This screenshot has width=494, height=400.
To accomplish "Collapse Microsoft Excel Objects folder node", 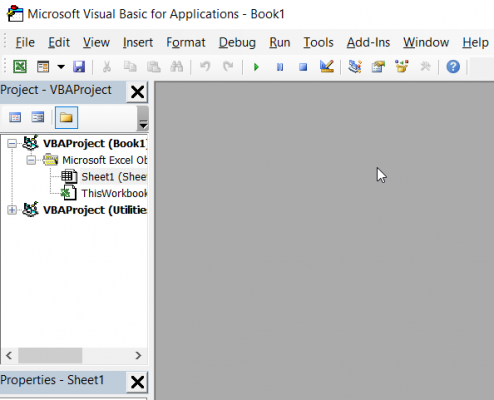I will [x=31, y=160].
